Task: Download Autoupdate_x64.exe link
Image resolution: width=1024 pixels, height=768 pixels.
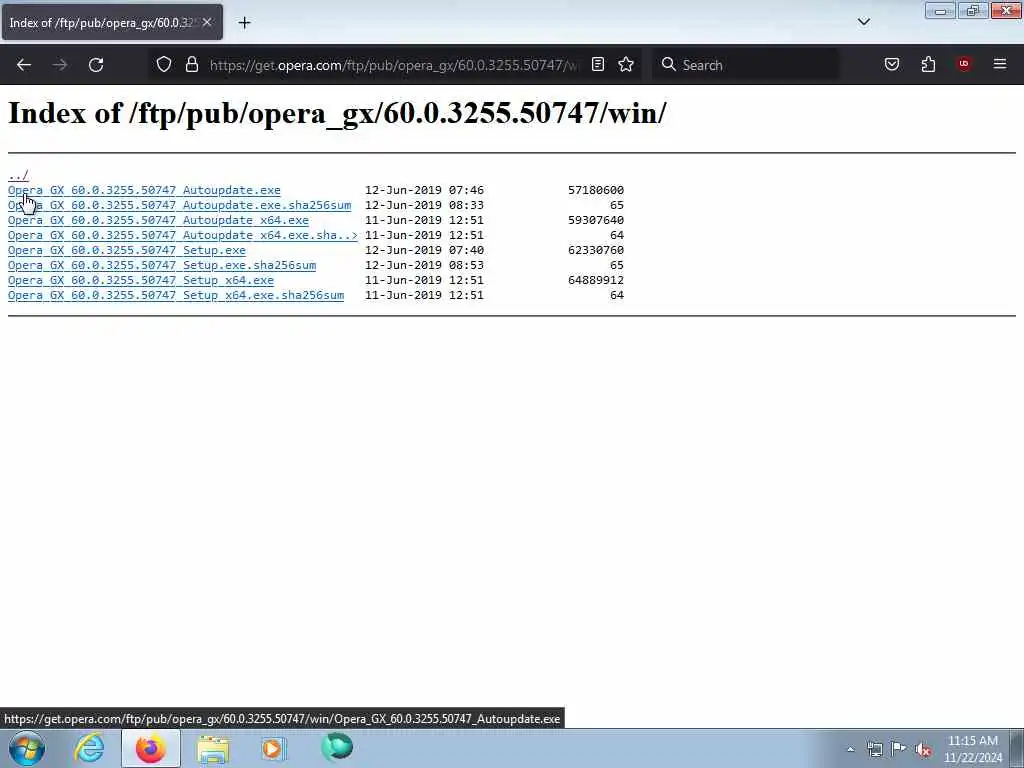Action: 158,220
